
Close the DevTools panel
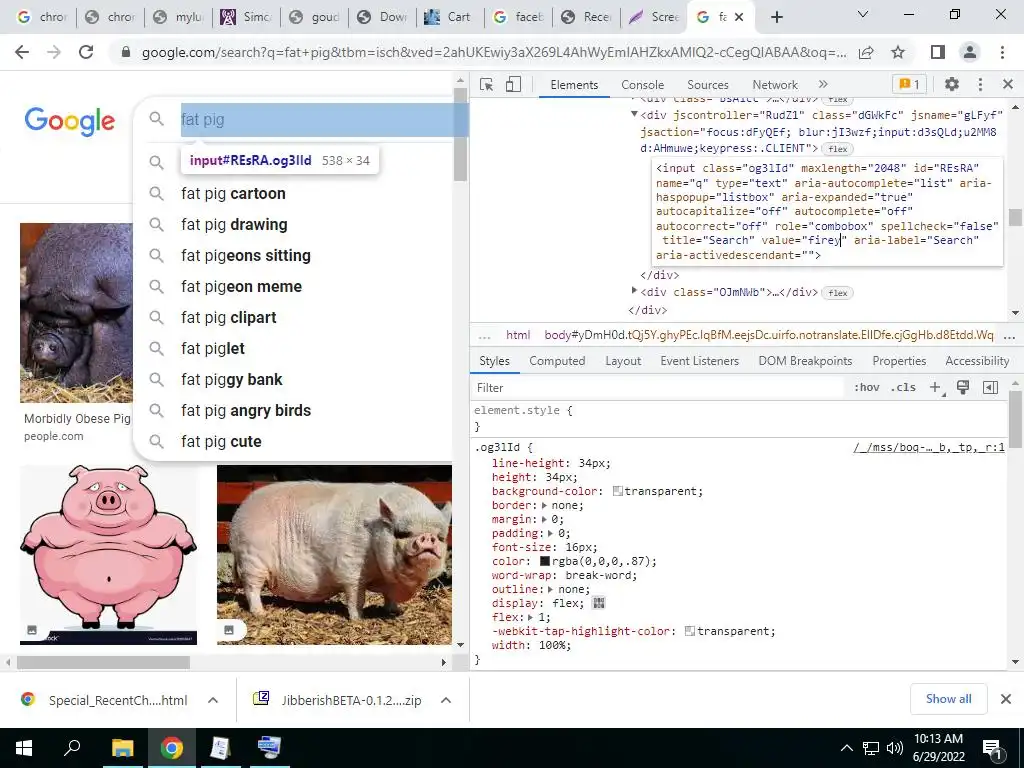click(1008, 84)
